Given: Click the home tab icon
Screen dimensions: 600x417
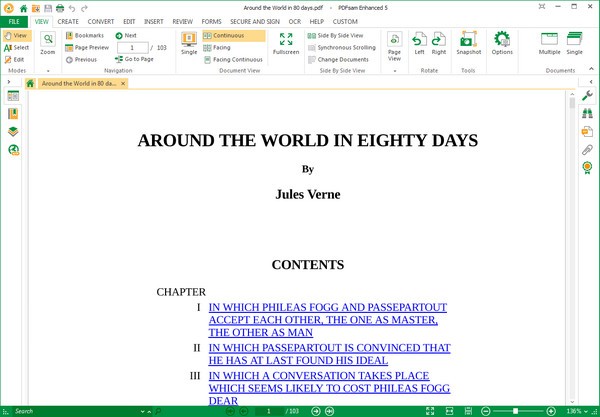Looking at the screenshot, I should click(x=30, y=83).
